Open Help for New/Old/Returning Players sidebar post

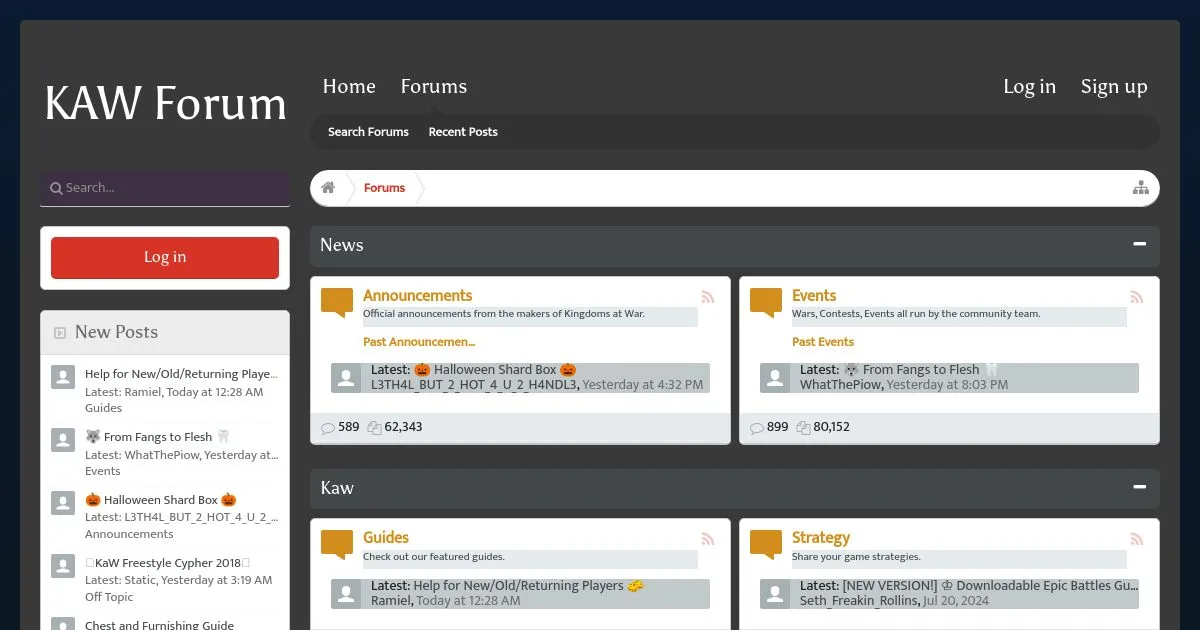[x=181, y=375]
